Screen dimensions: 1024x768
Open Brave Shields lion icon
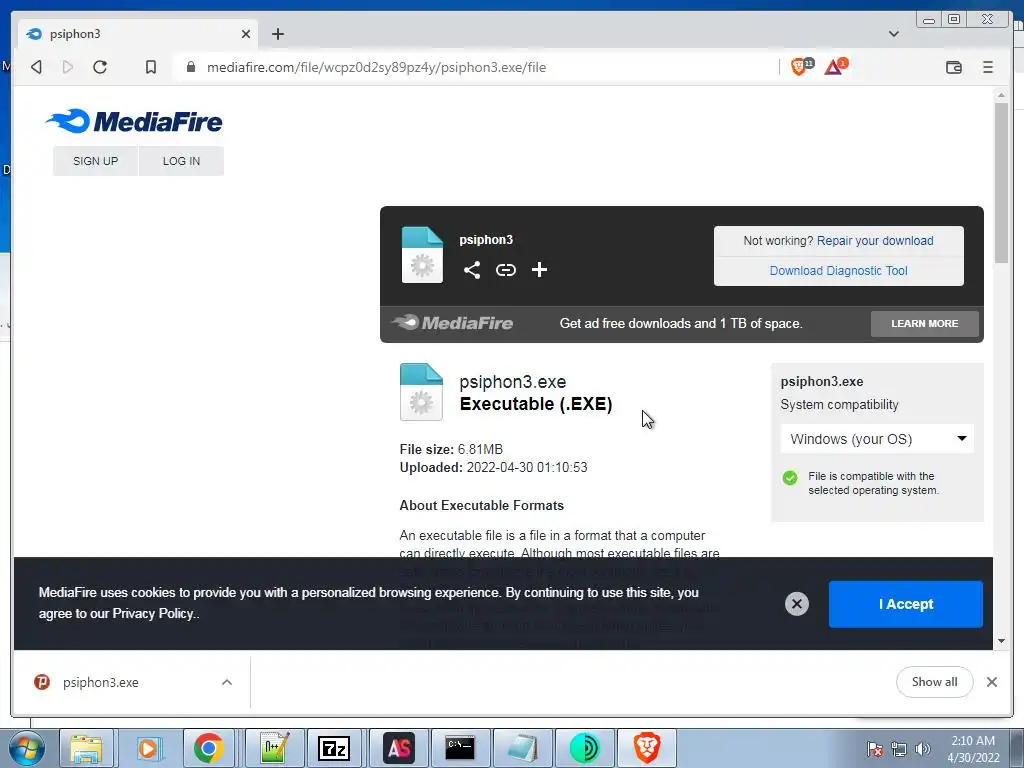point(801,66)
